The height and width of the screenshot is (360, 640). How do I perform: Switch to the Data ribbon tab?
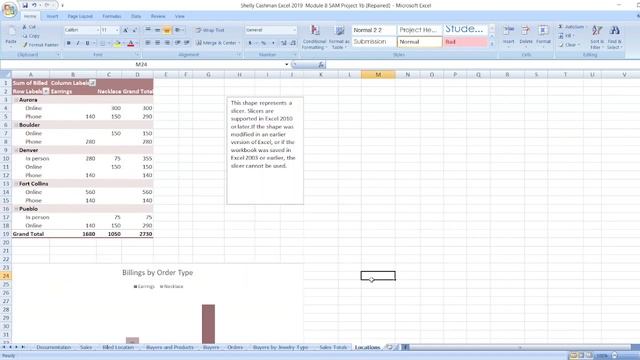136,16
